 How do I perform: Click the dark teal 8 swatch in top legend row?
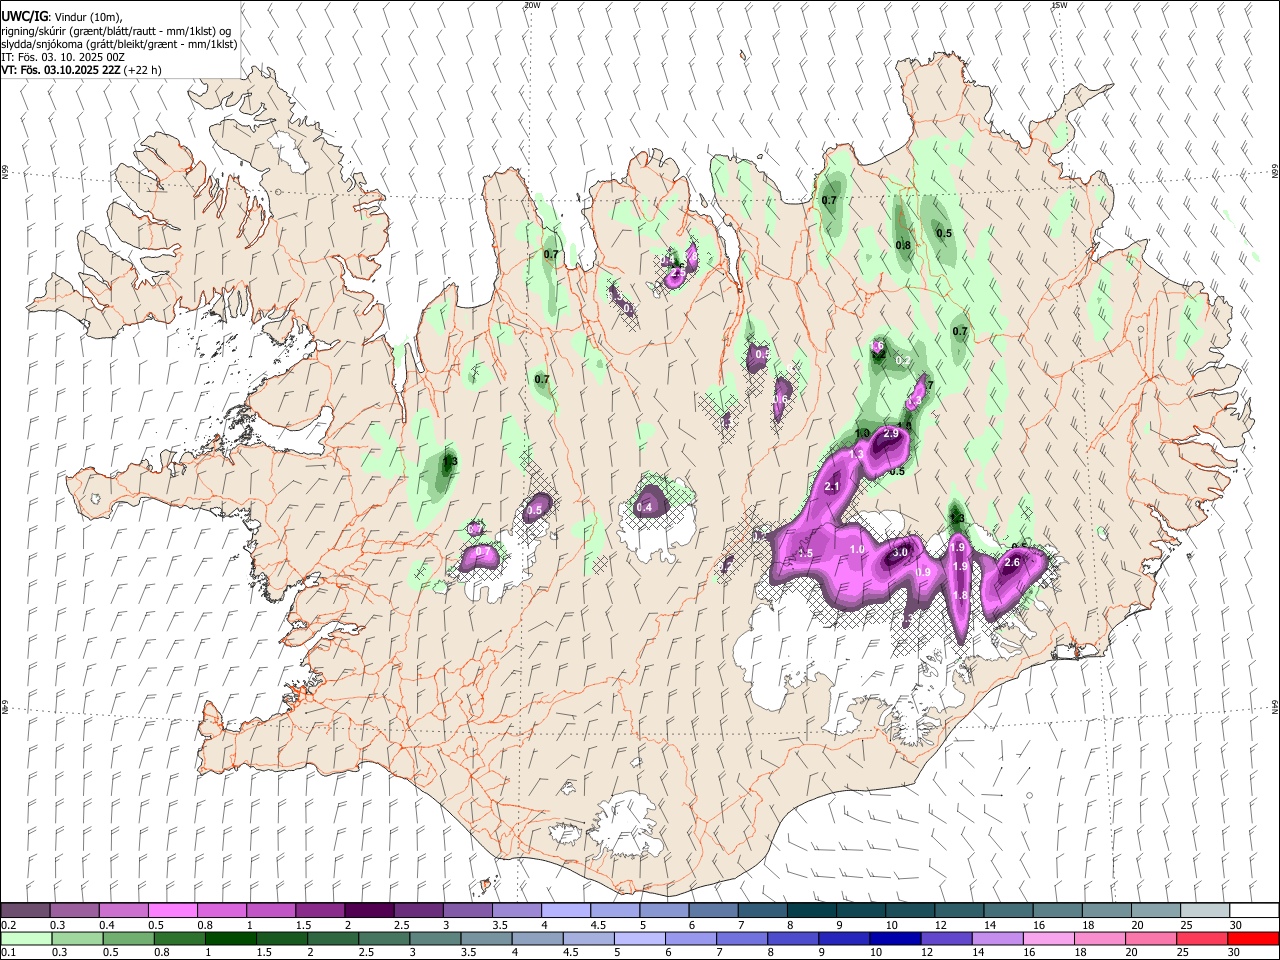811,911
